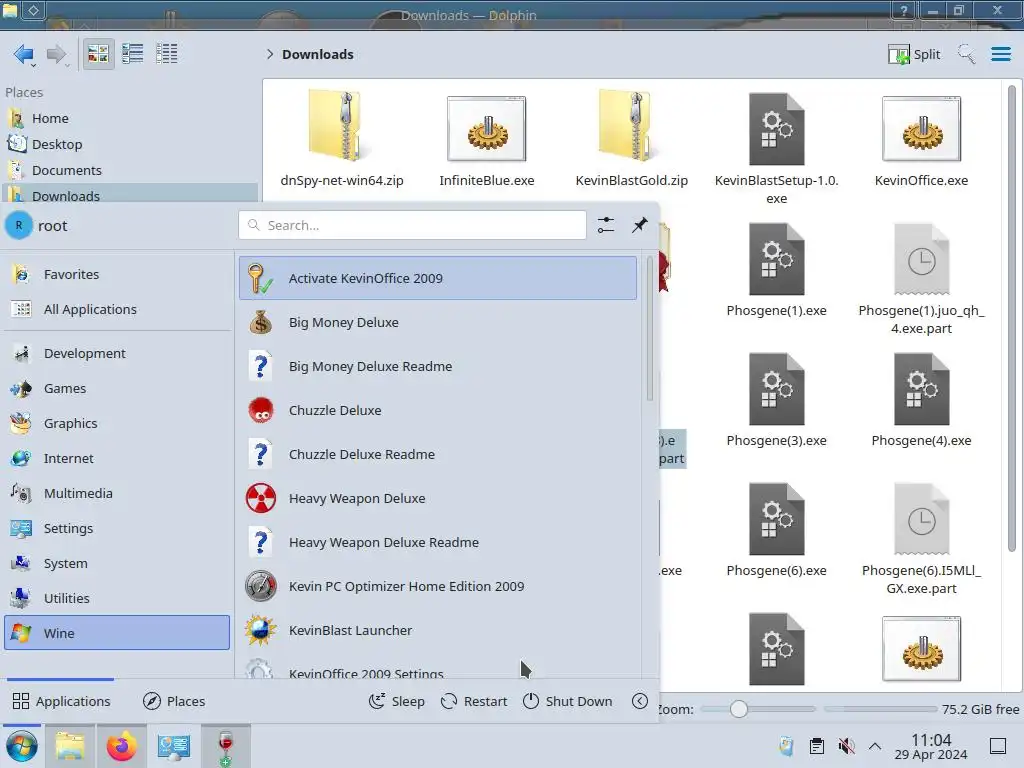Viewport: 1024px width, 768px height.
Task: Open Home in Places panel
Action: pos(130,118)
